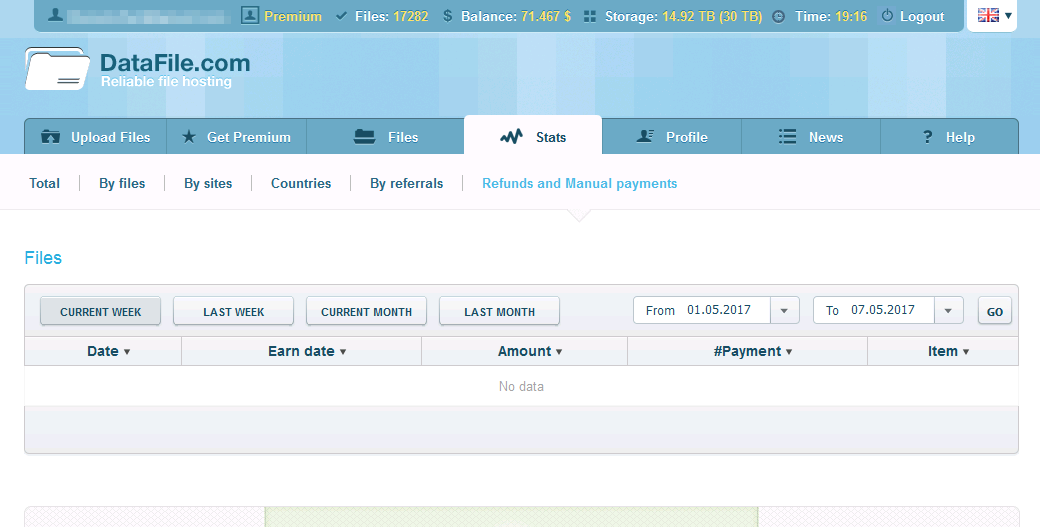
Task: Sort table by Amount column
Action: click(529, 351)
